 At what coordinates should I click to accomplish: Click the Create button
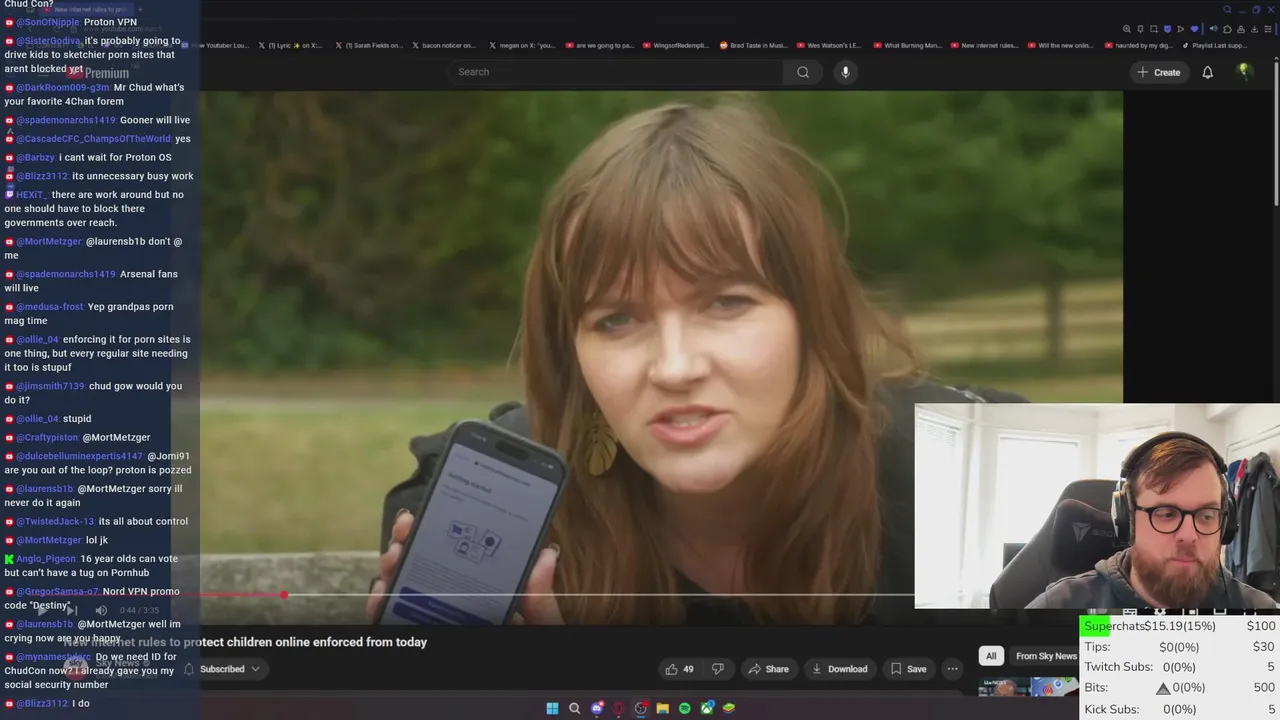tap(1158, 72)
